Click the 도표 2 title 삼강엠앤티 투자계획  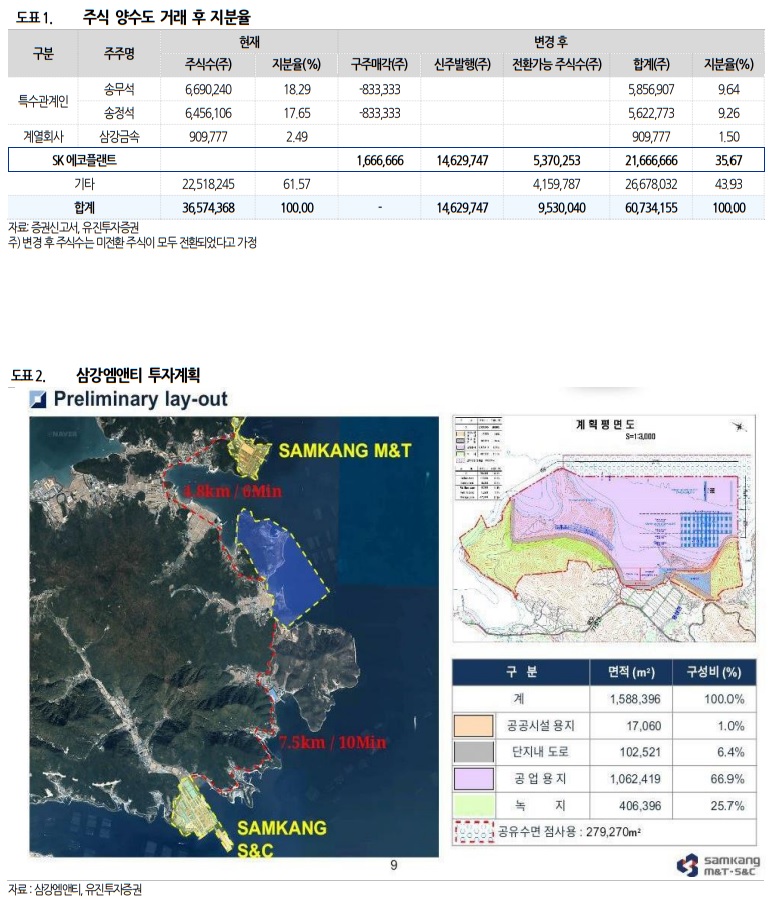click(138, 375)
